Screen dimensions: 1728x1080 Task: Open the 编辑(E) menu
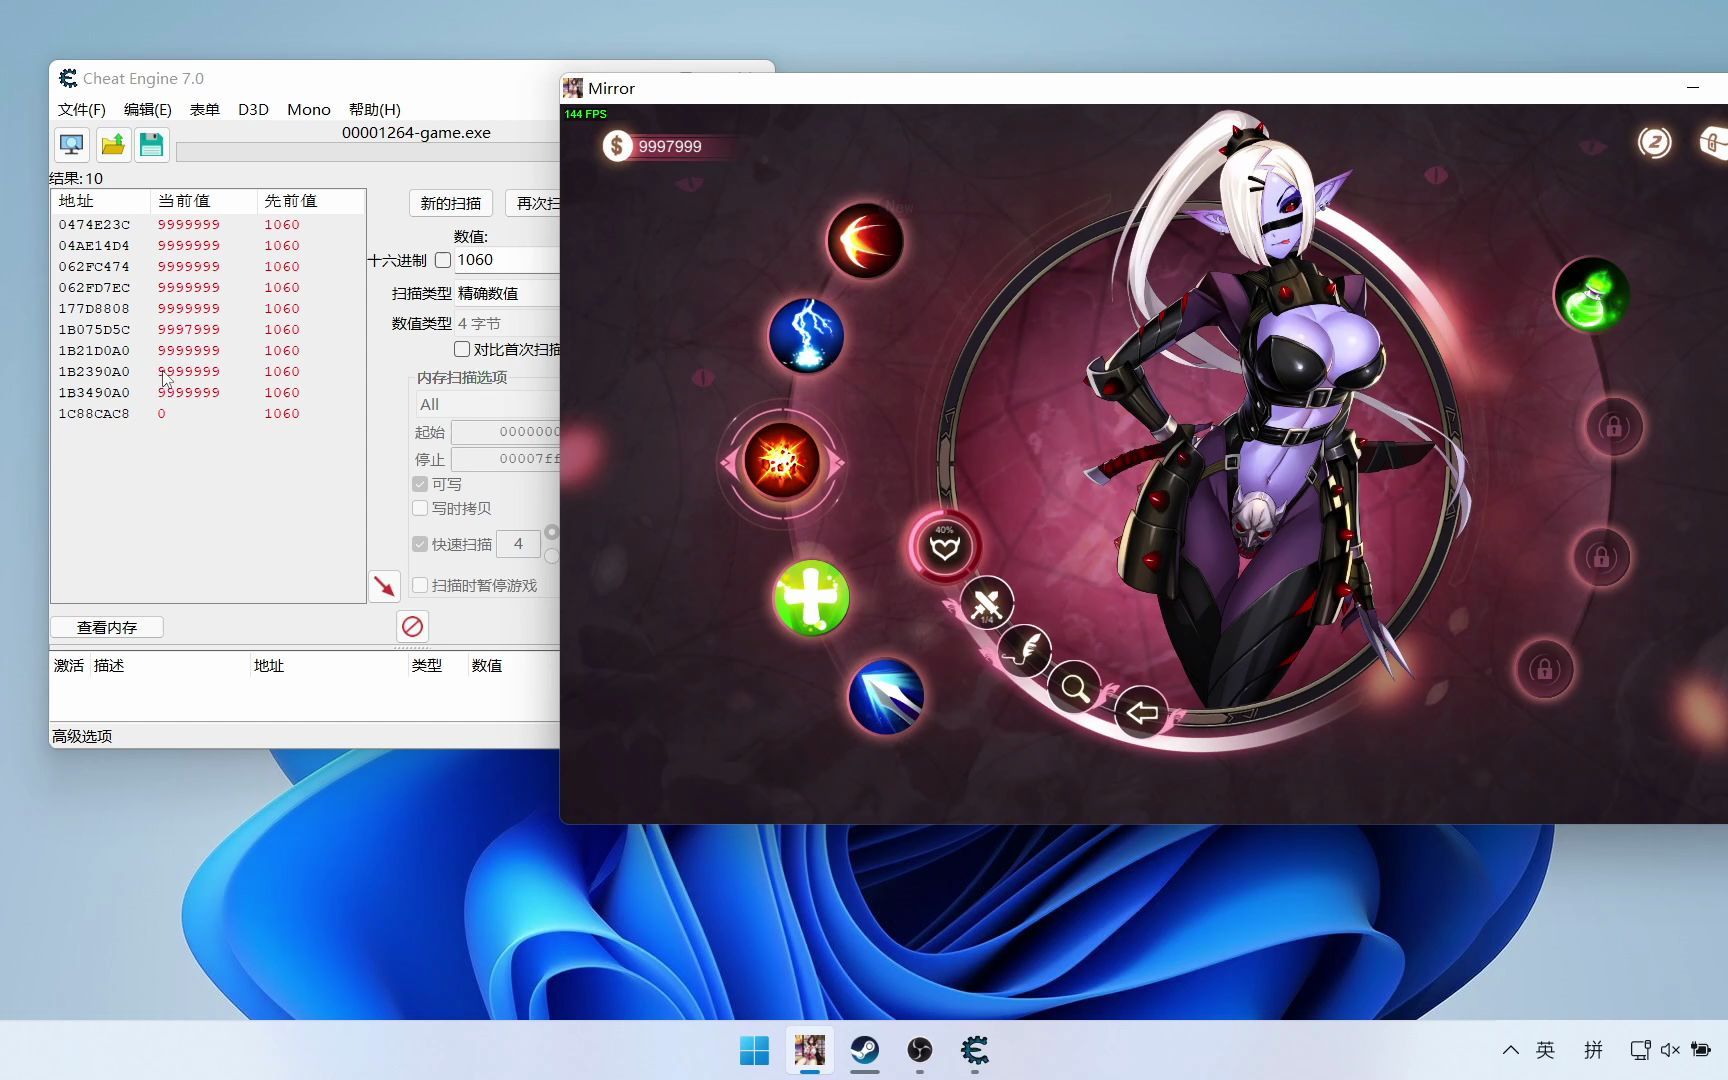[148, 109]
